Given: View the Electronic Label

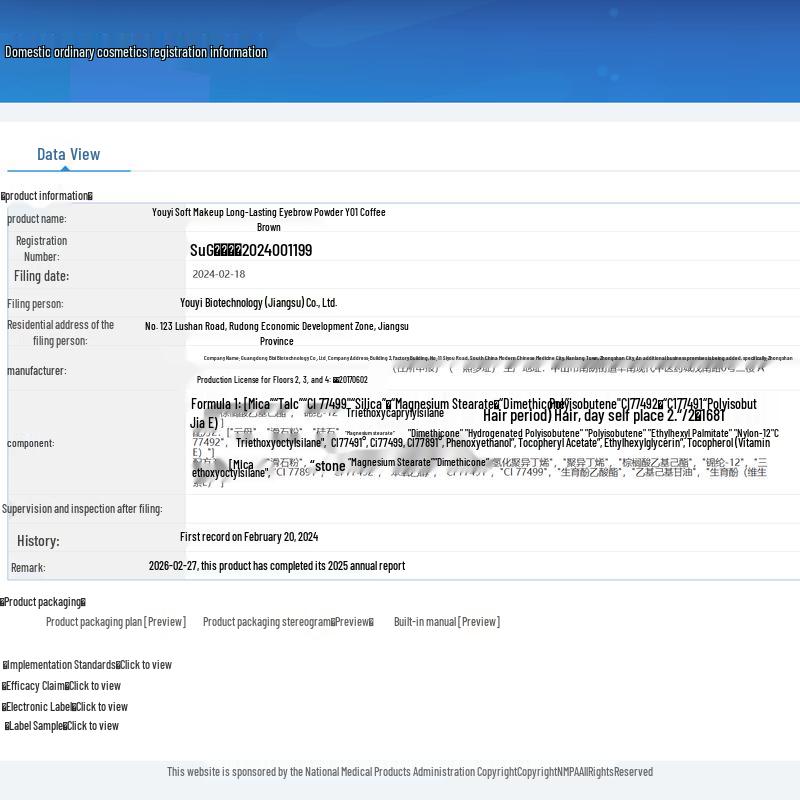Looking at the screenshot, I should pos(65,707).
